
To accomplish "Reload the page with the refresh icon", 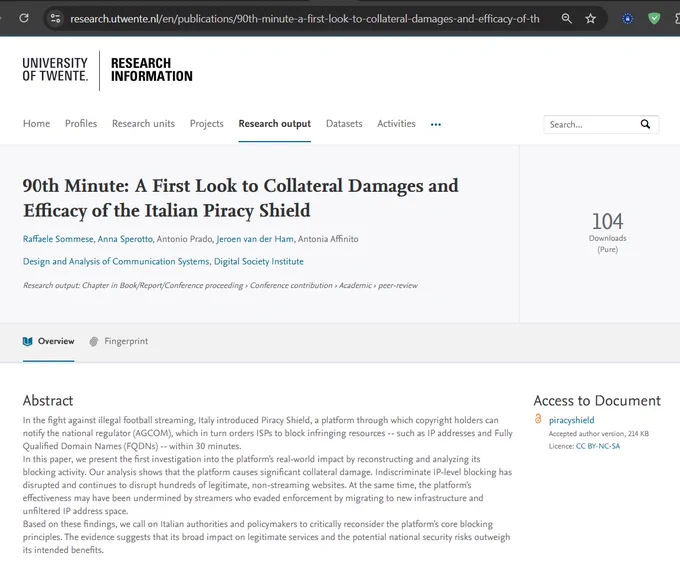I will 24,18.
